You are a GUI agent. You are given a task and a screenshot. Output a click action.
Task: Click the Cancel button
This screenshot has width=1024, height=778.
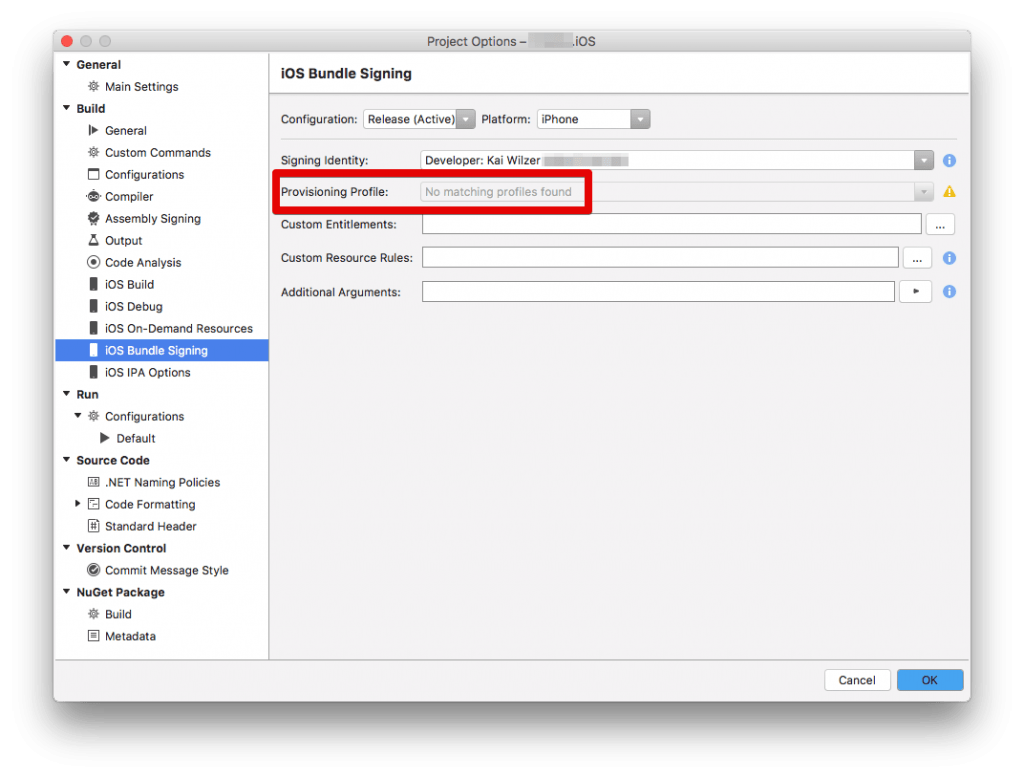click(857, 680)
